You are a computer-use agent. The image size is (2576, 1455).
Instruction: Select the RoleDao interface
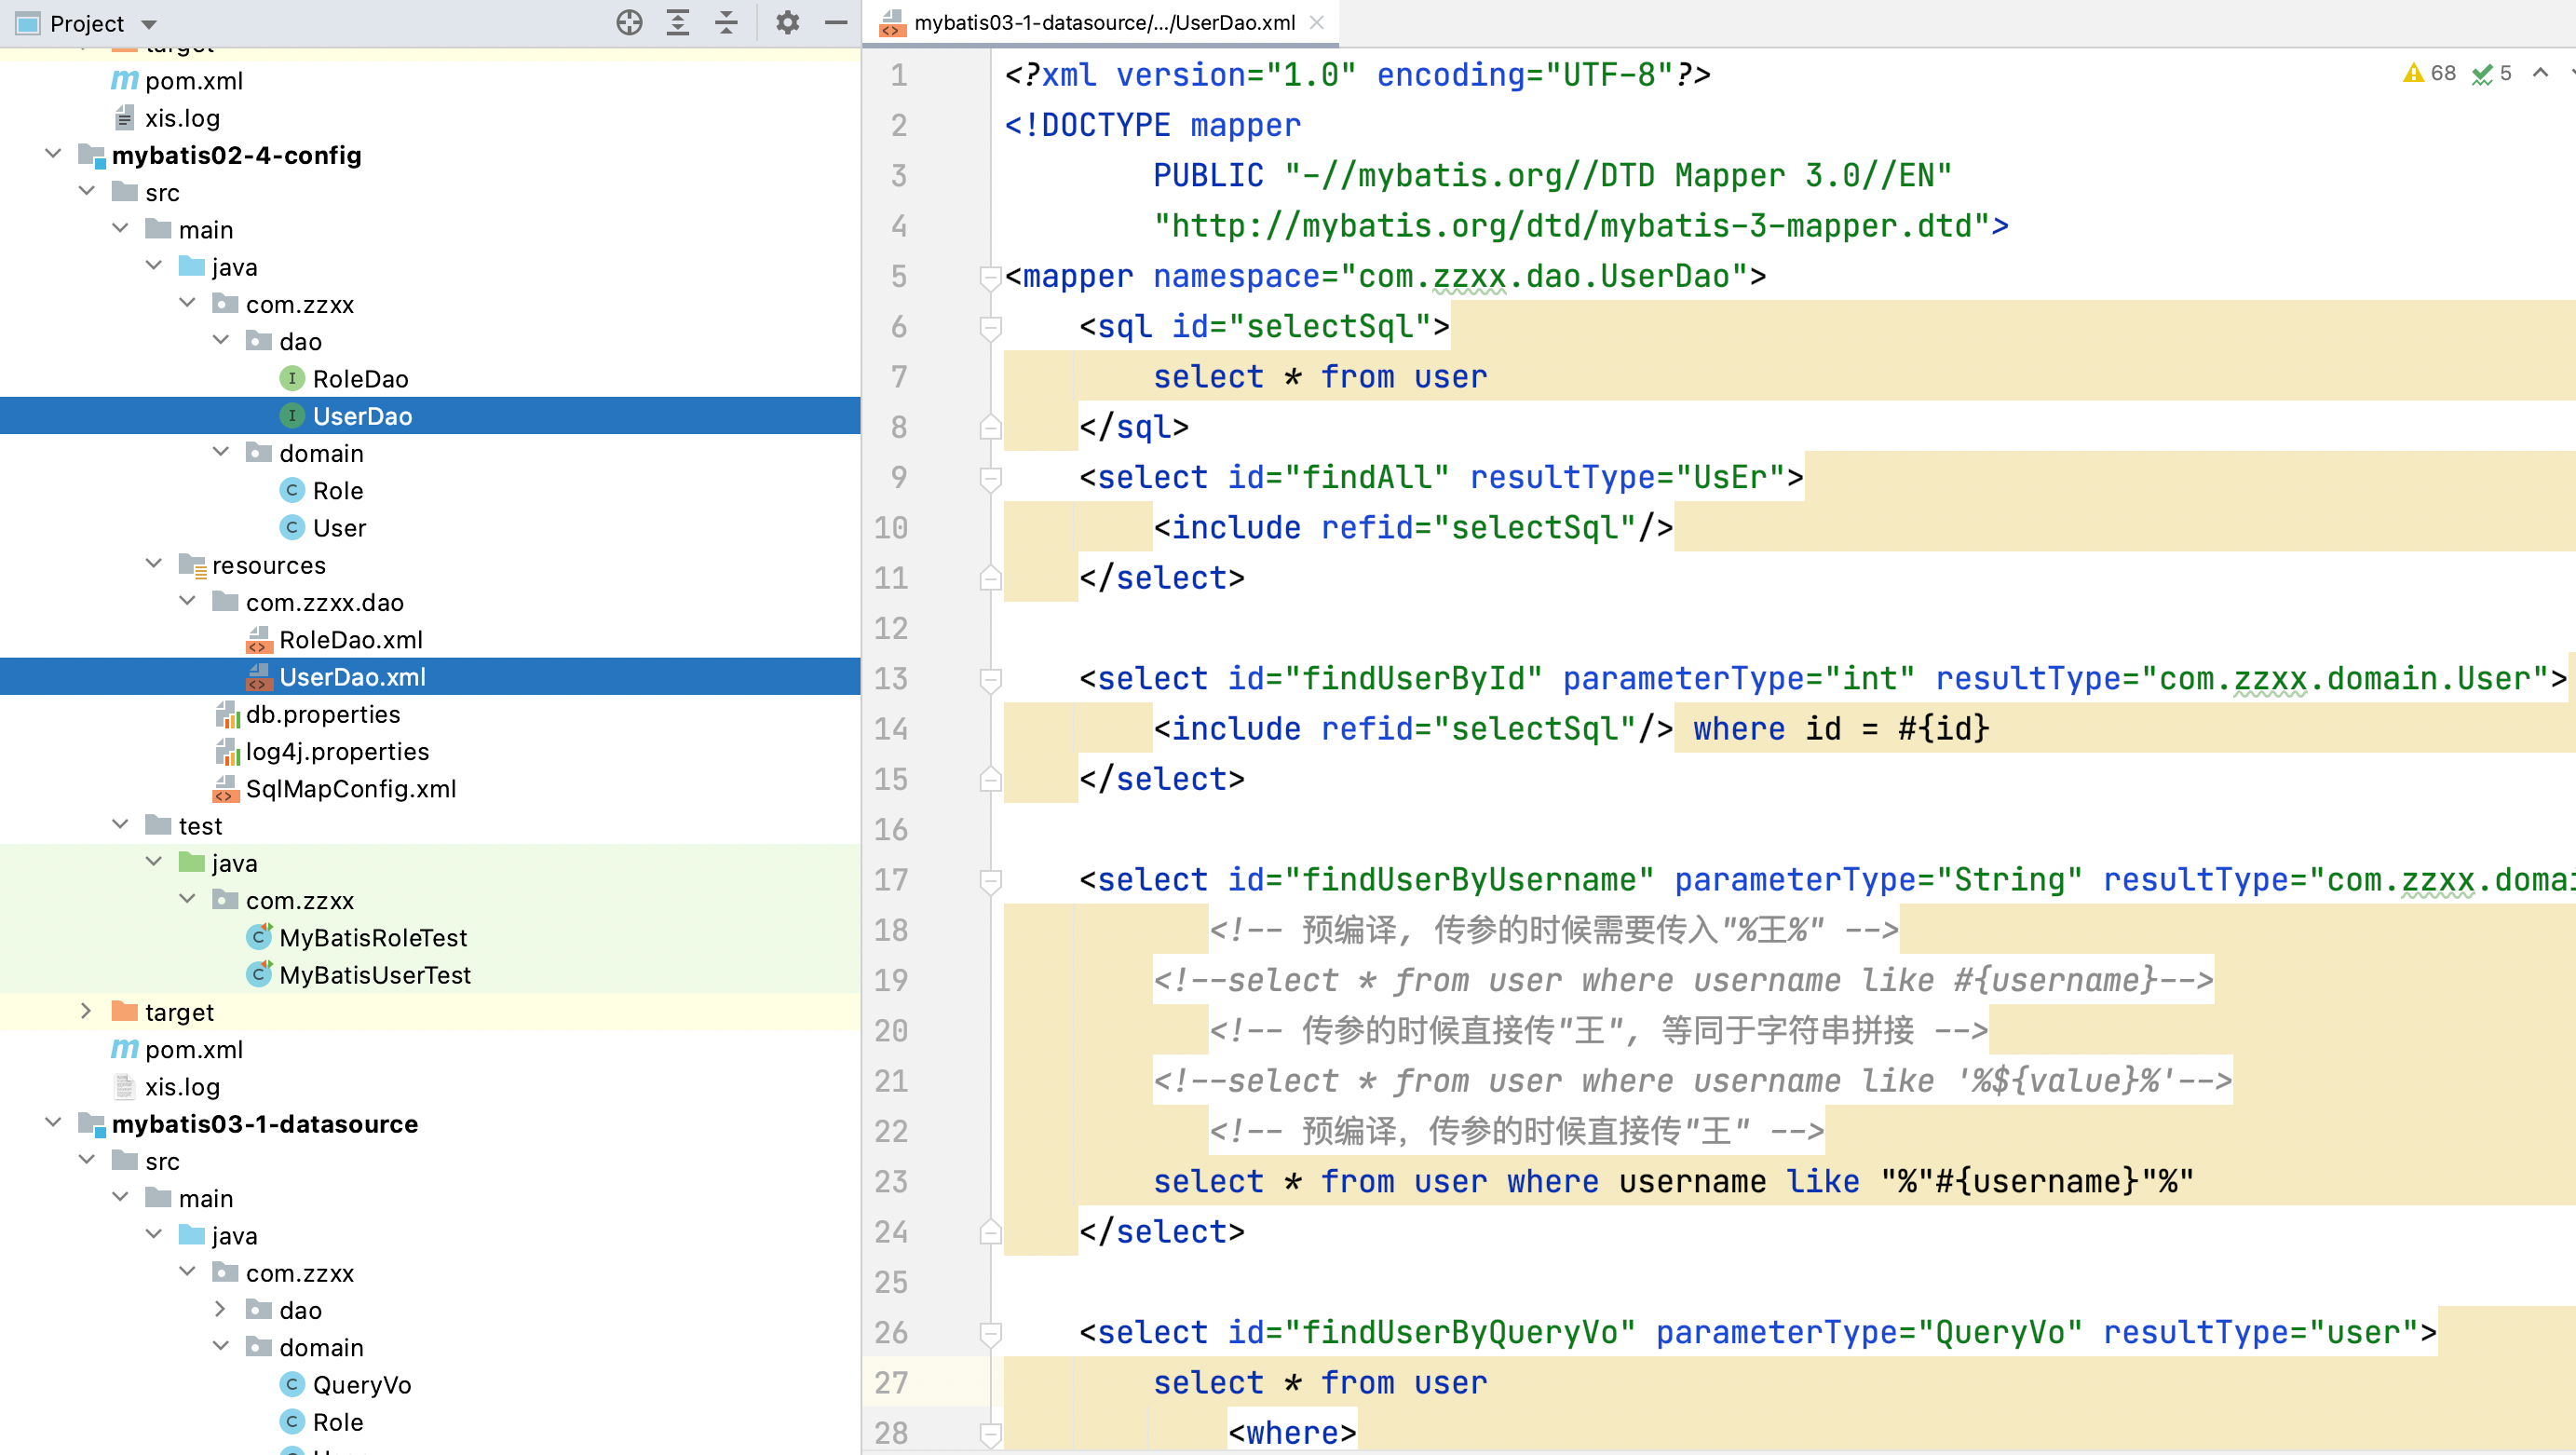coord(360,379)
